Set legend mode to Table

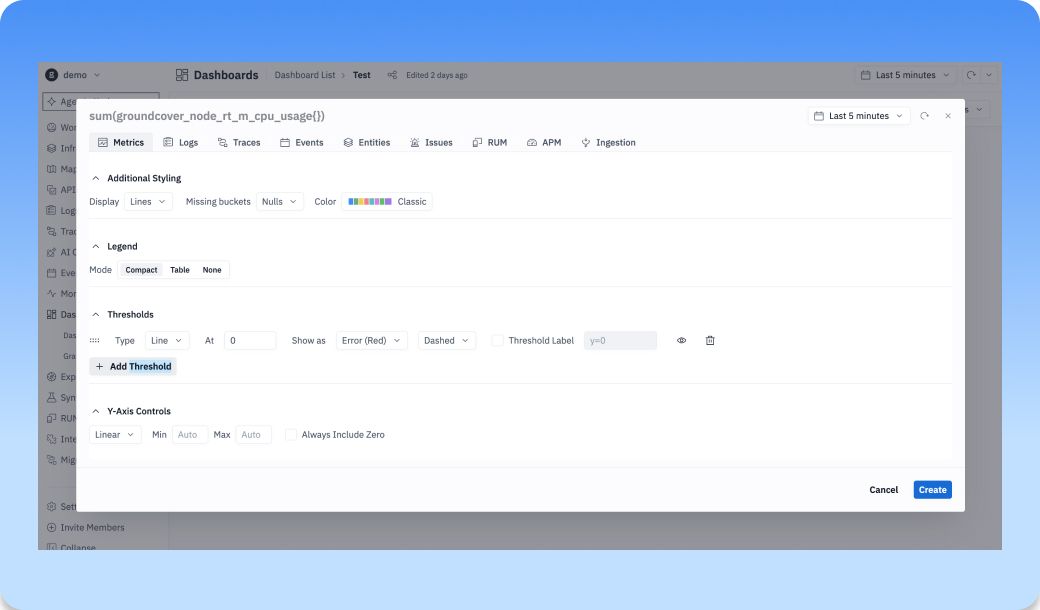pyautogui.click(x=180, y=270)
